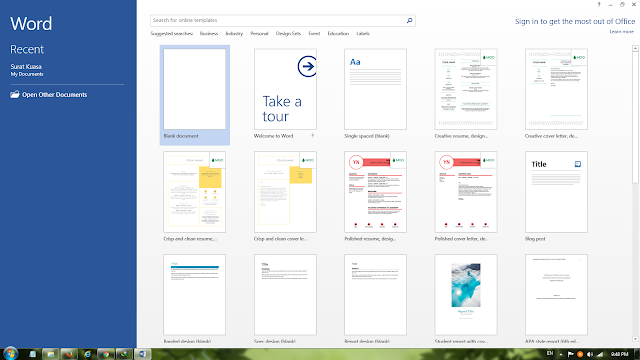
Task: Click the Welcome to Word tour arrow
Action: point(307,66)
